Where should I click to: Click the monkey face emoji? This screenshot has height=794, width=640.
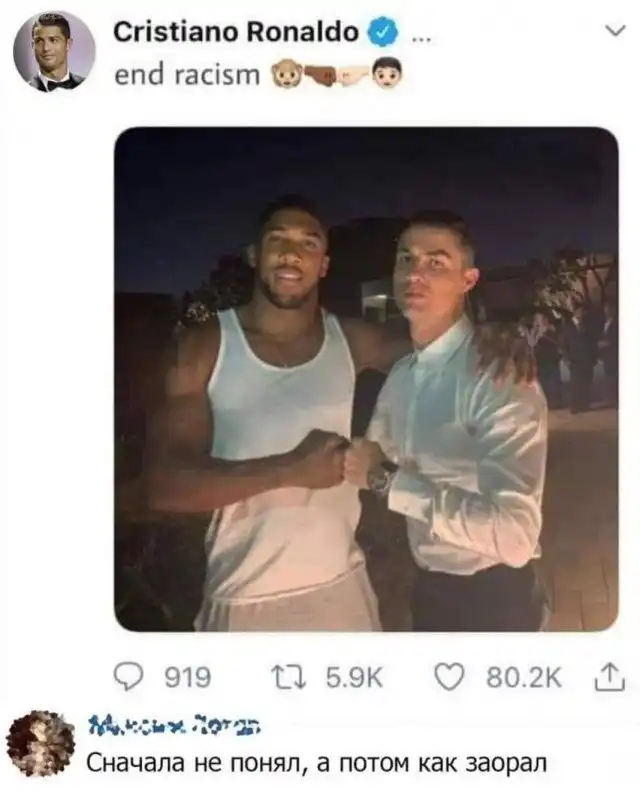288,76
